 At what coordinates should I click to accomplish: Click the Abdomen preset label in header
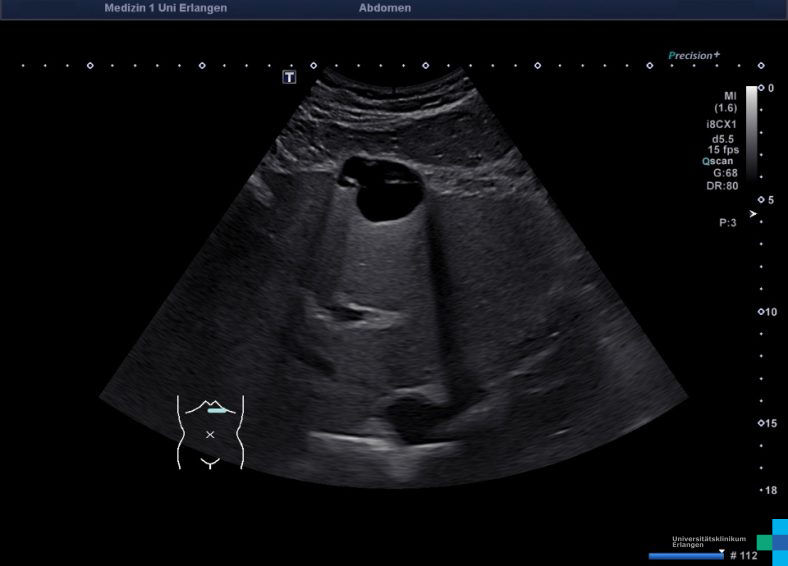pyautogui.click(x=384, y=8)
